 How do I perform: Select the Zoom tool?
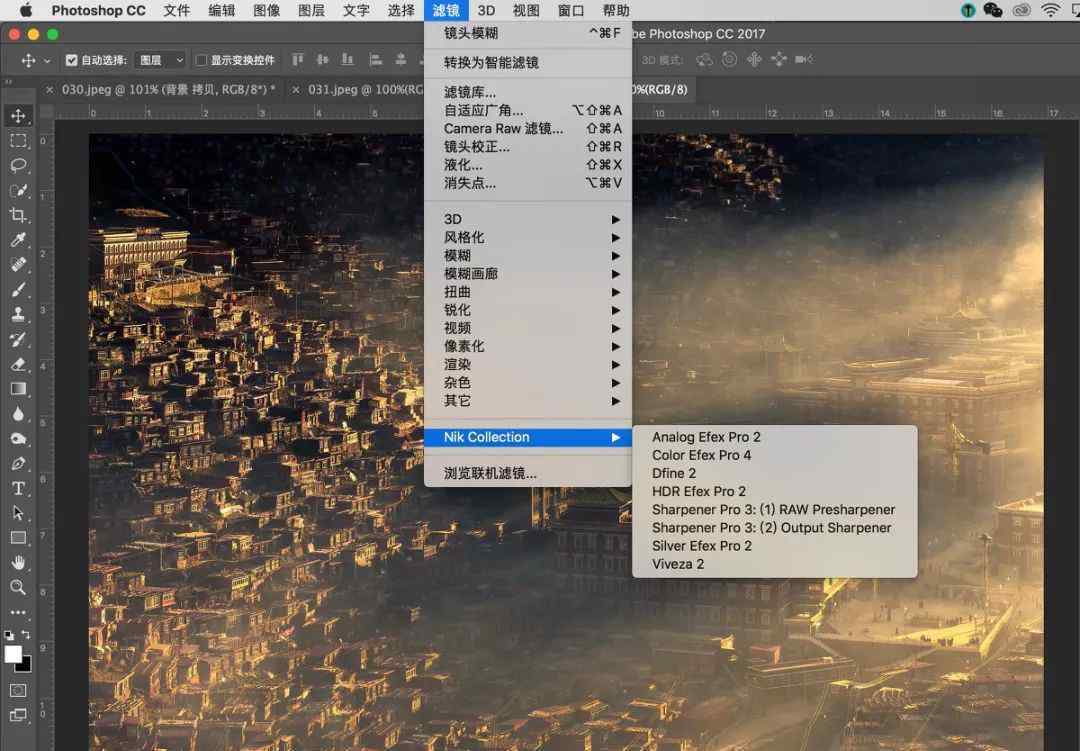click(19, 588)
